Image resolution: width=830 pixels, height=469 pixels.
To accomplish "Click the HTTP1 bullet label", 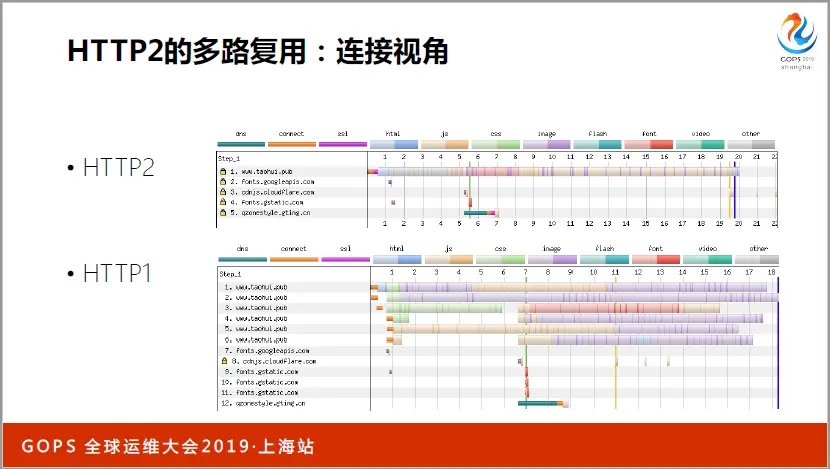I will 117,273.
